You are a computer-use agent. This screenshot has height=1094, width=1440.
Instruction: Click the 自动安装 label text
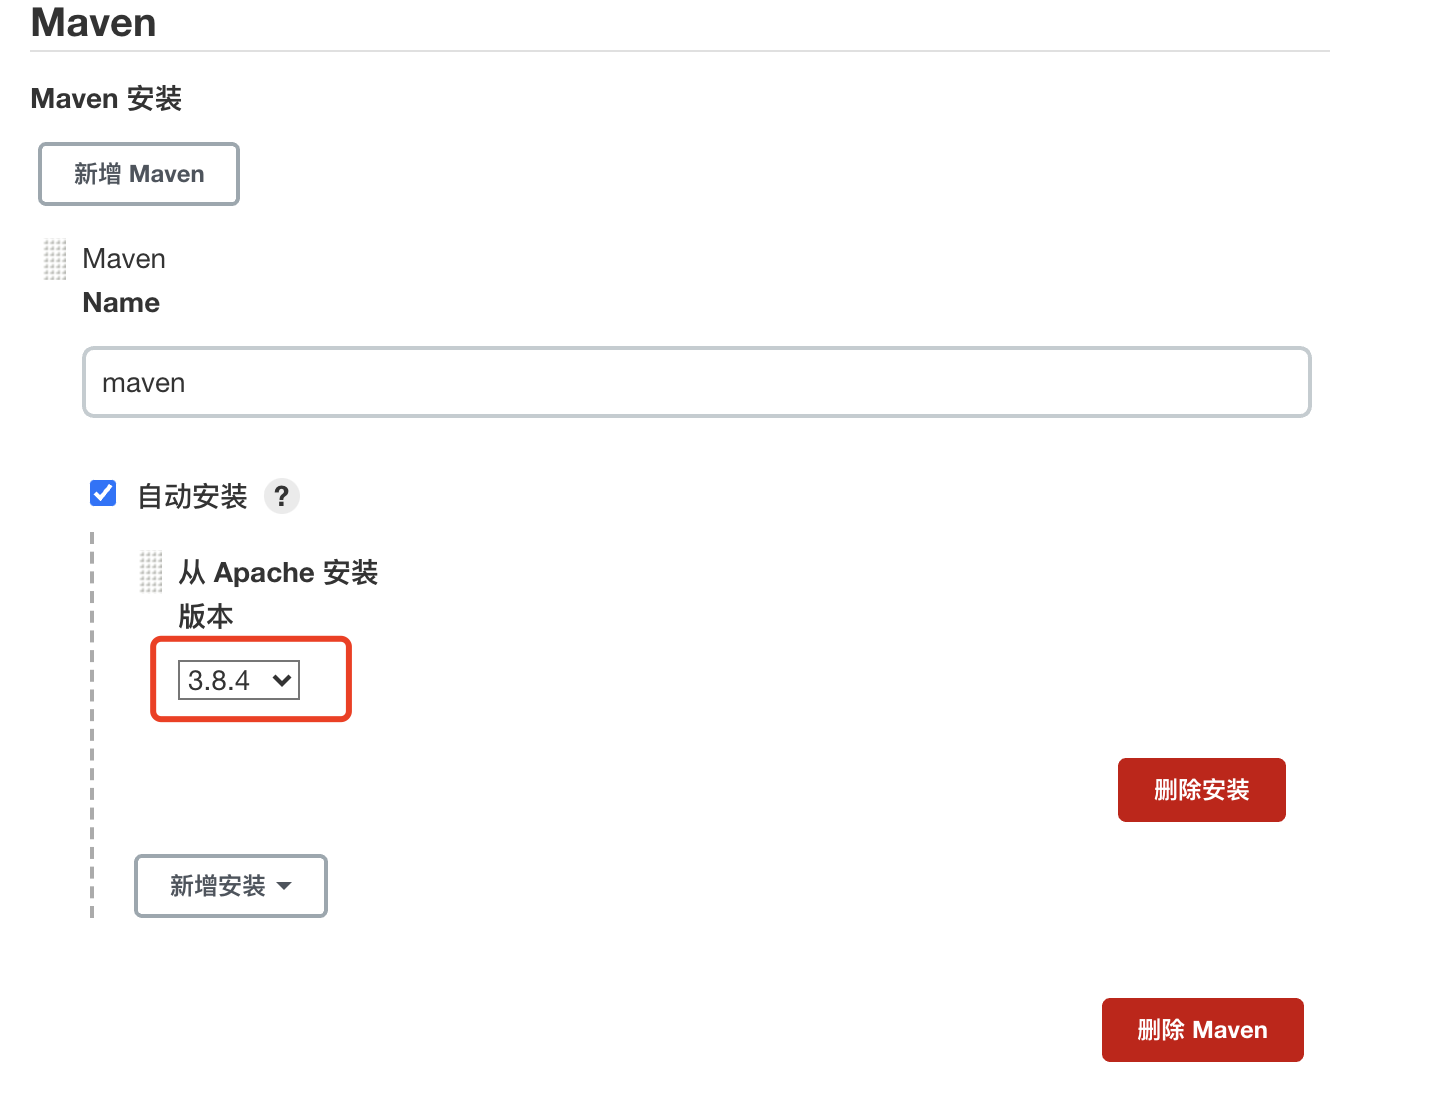pos(192,496)
